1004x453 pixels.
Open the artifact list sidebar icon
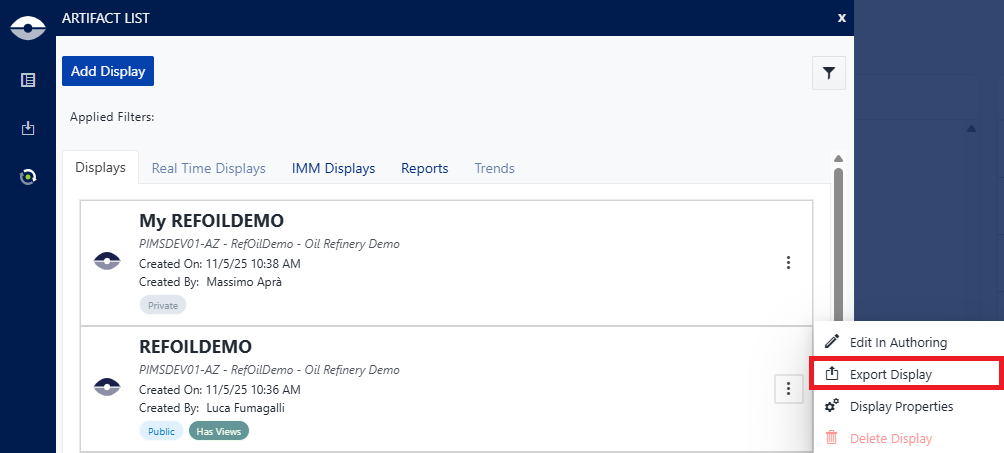(28, 80)
